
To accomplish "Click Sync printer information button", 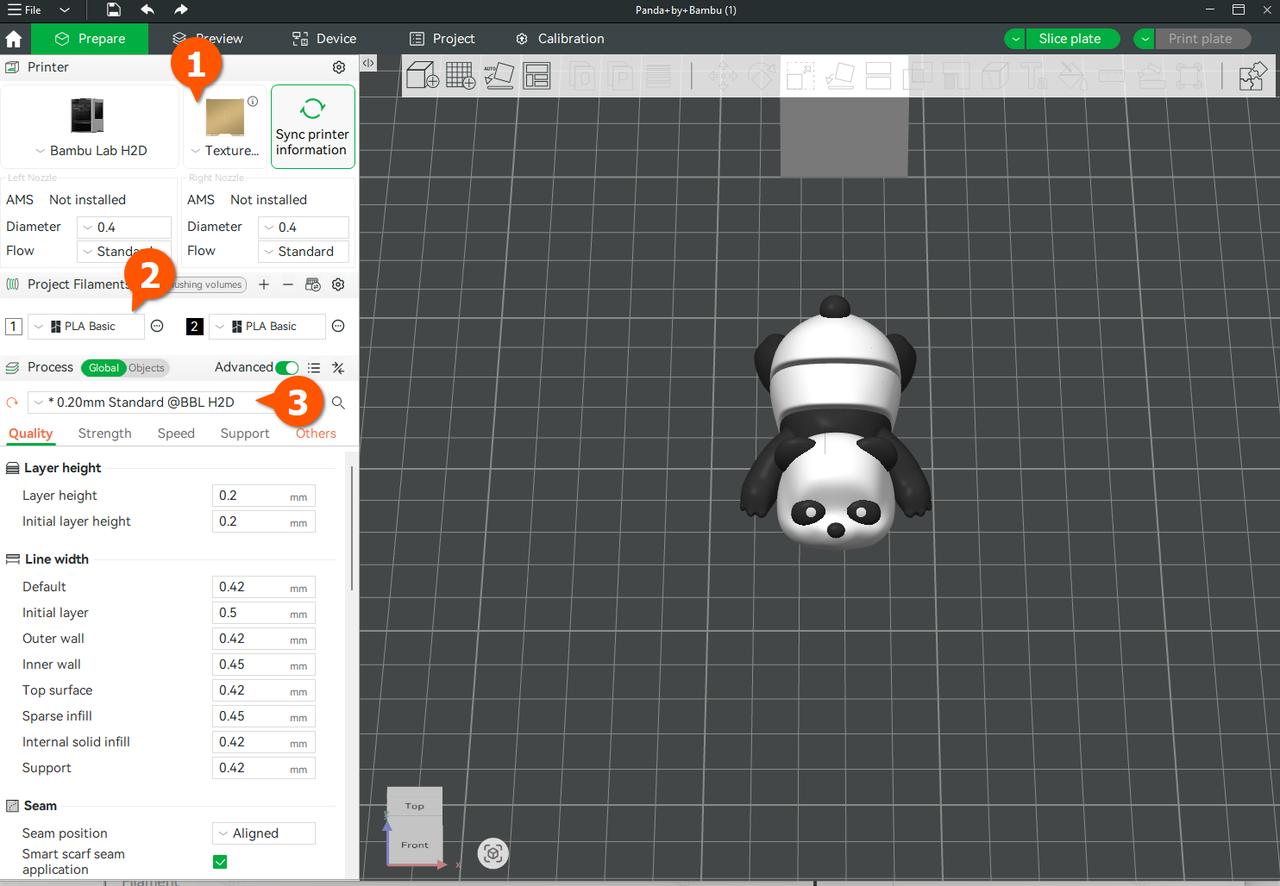I will point(313,126).
